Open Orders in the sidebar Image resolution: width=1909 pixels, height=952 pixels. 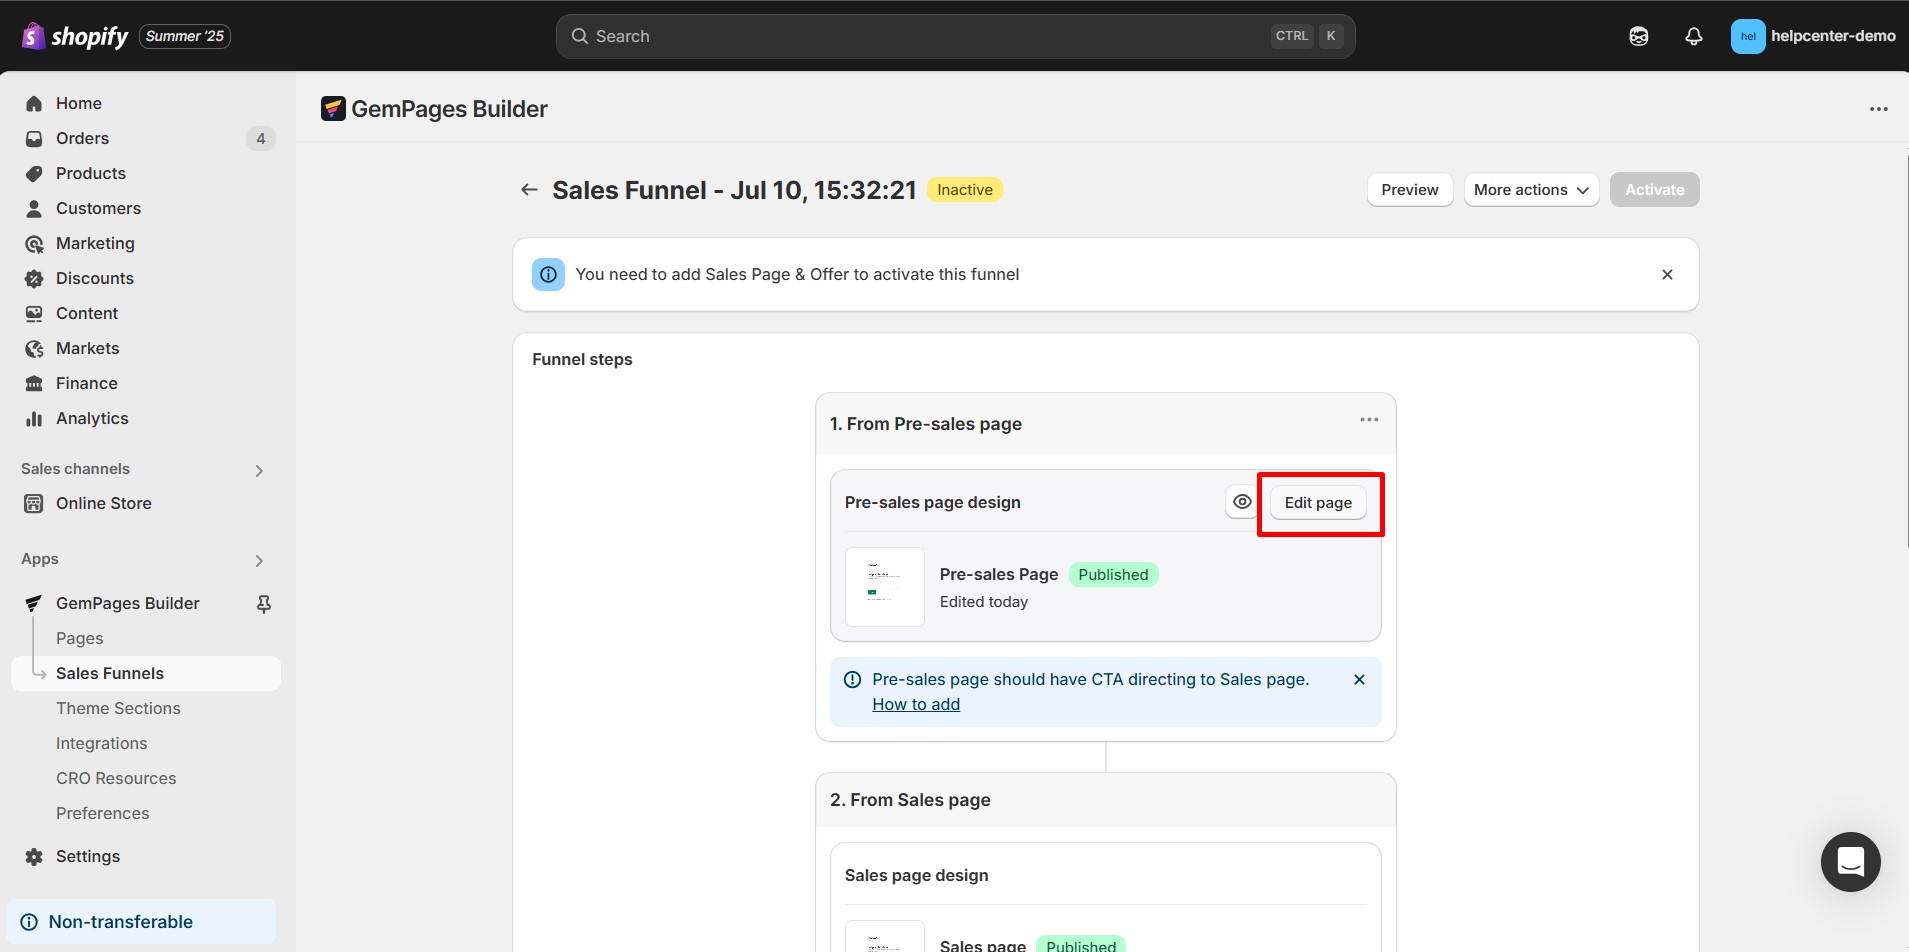[82, 138]
